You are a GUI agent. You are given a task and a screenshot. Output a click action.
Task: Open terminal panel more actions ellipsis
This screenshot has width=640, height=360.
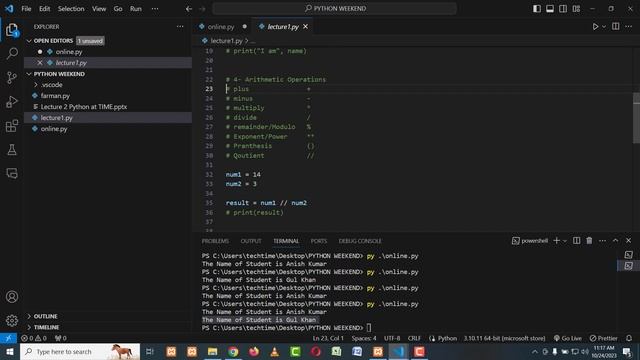[x=602, y=241]
